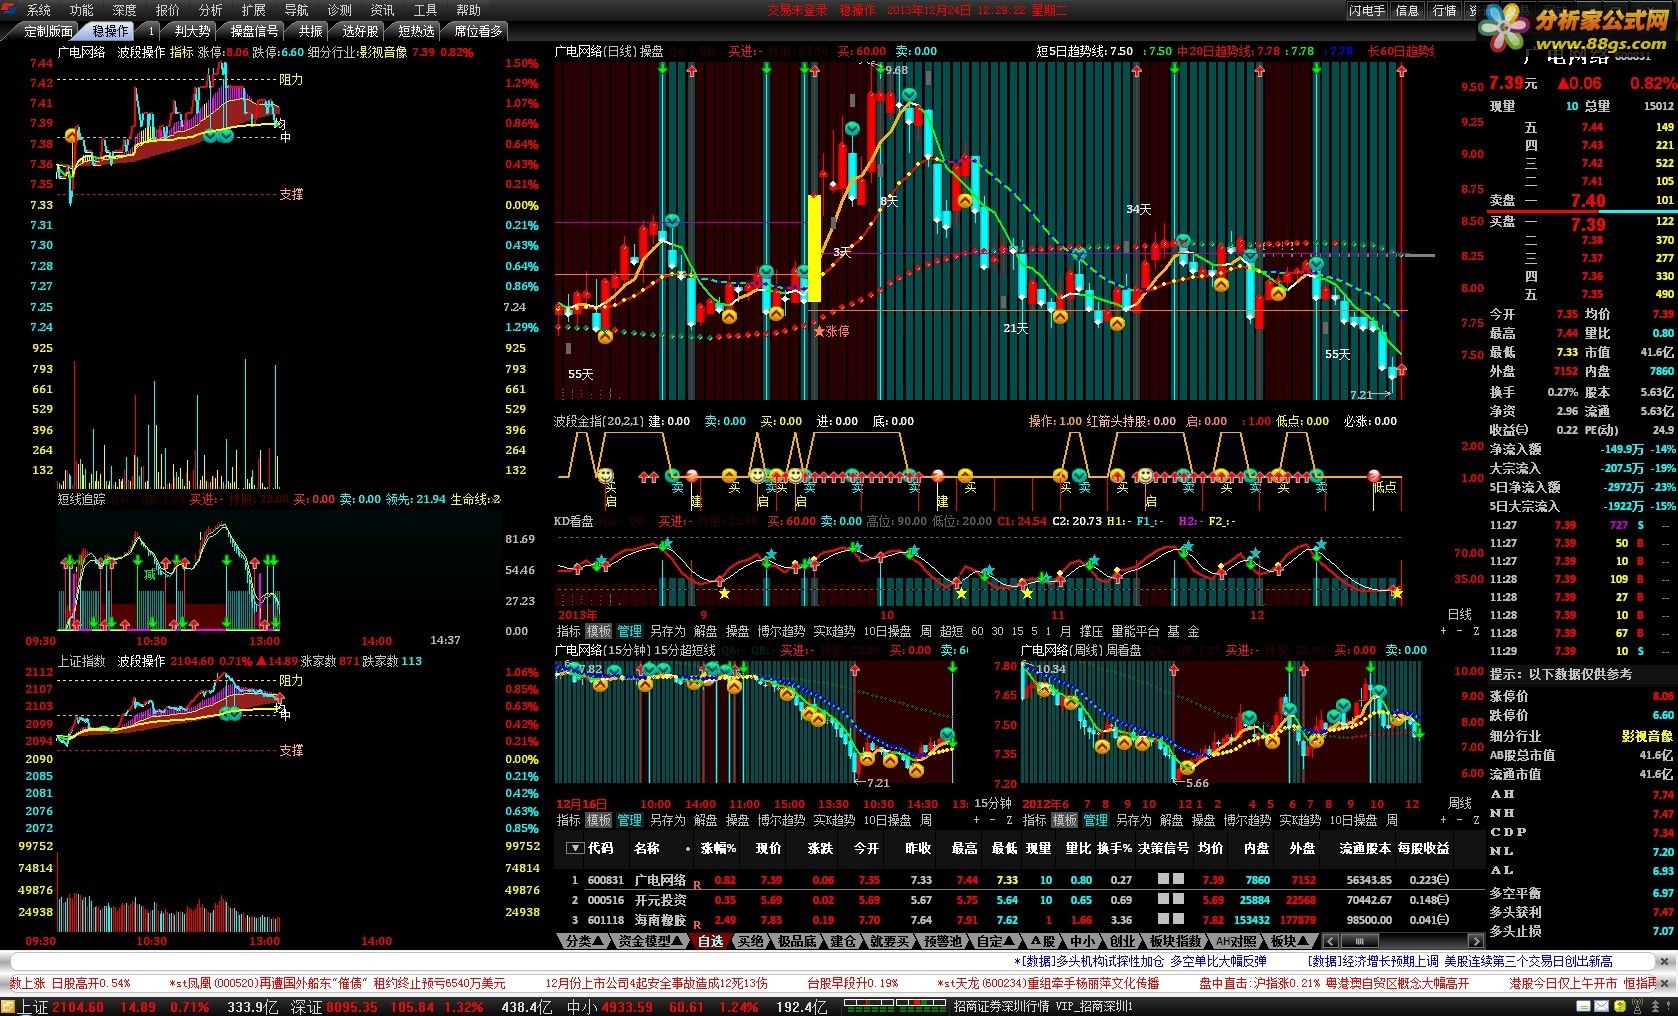
Task: Click 决策信号 squares in the 海南橡胶 row
Action: click(x=1170, y=919)
